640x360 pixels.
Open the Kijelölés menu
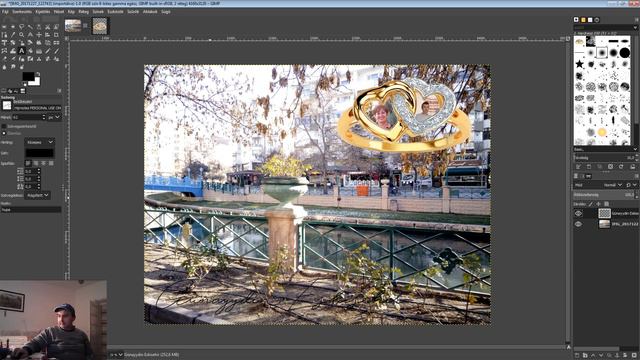point(42,12)
